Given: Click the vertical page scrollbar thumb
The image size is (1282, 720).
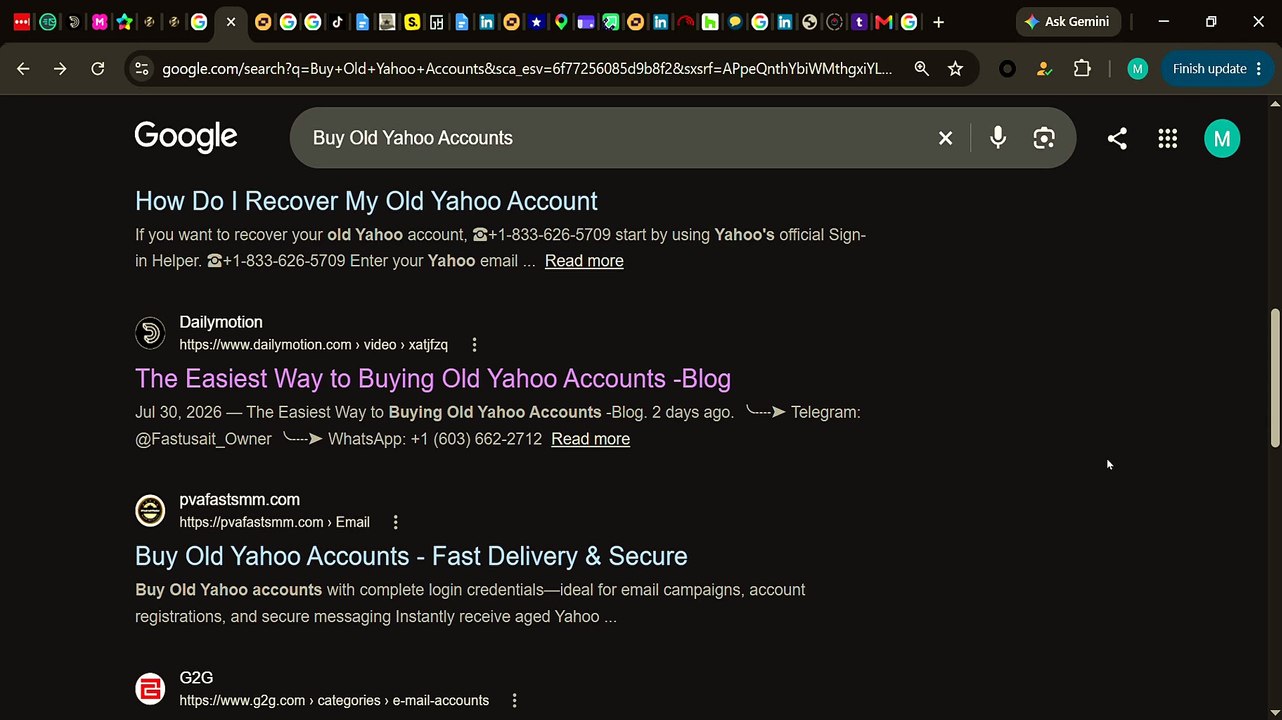Looking at the screenshot, I should (1275, 378).
